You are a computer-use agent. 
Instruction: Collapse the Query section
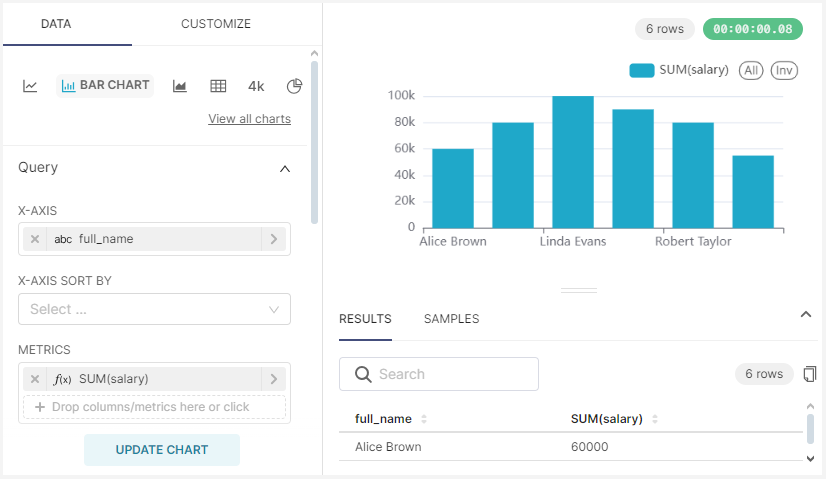point(285,168)
